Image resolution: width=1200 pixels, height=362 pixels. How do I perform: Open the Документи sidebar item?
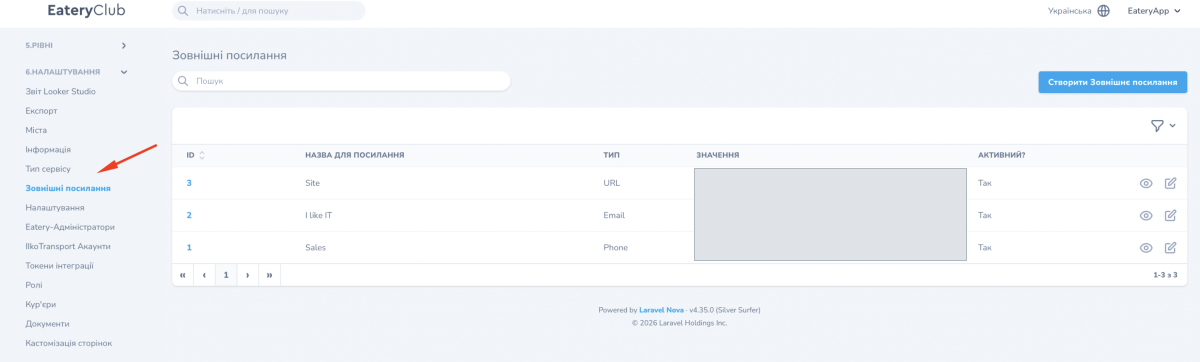(48, 323)
